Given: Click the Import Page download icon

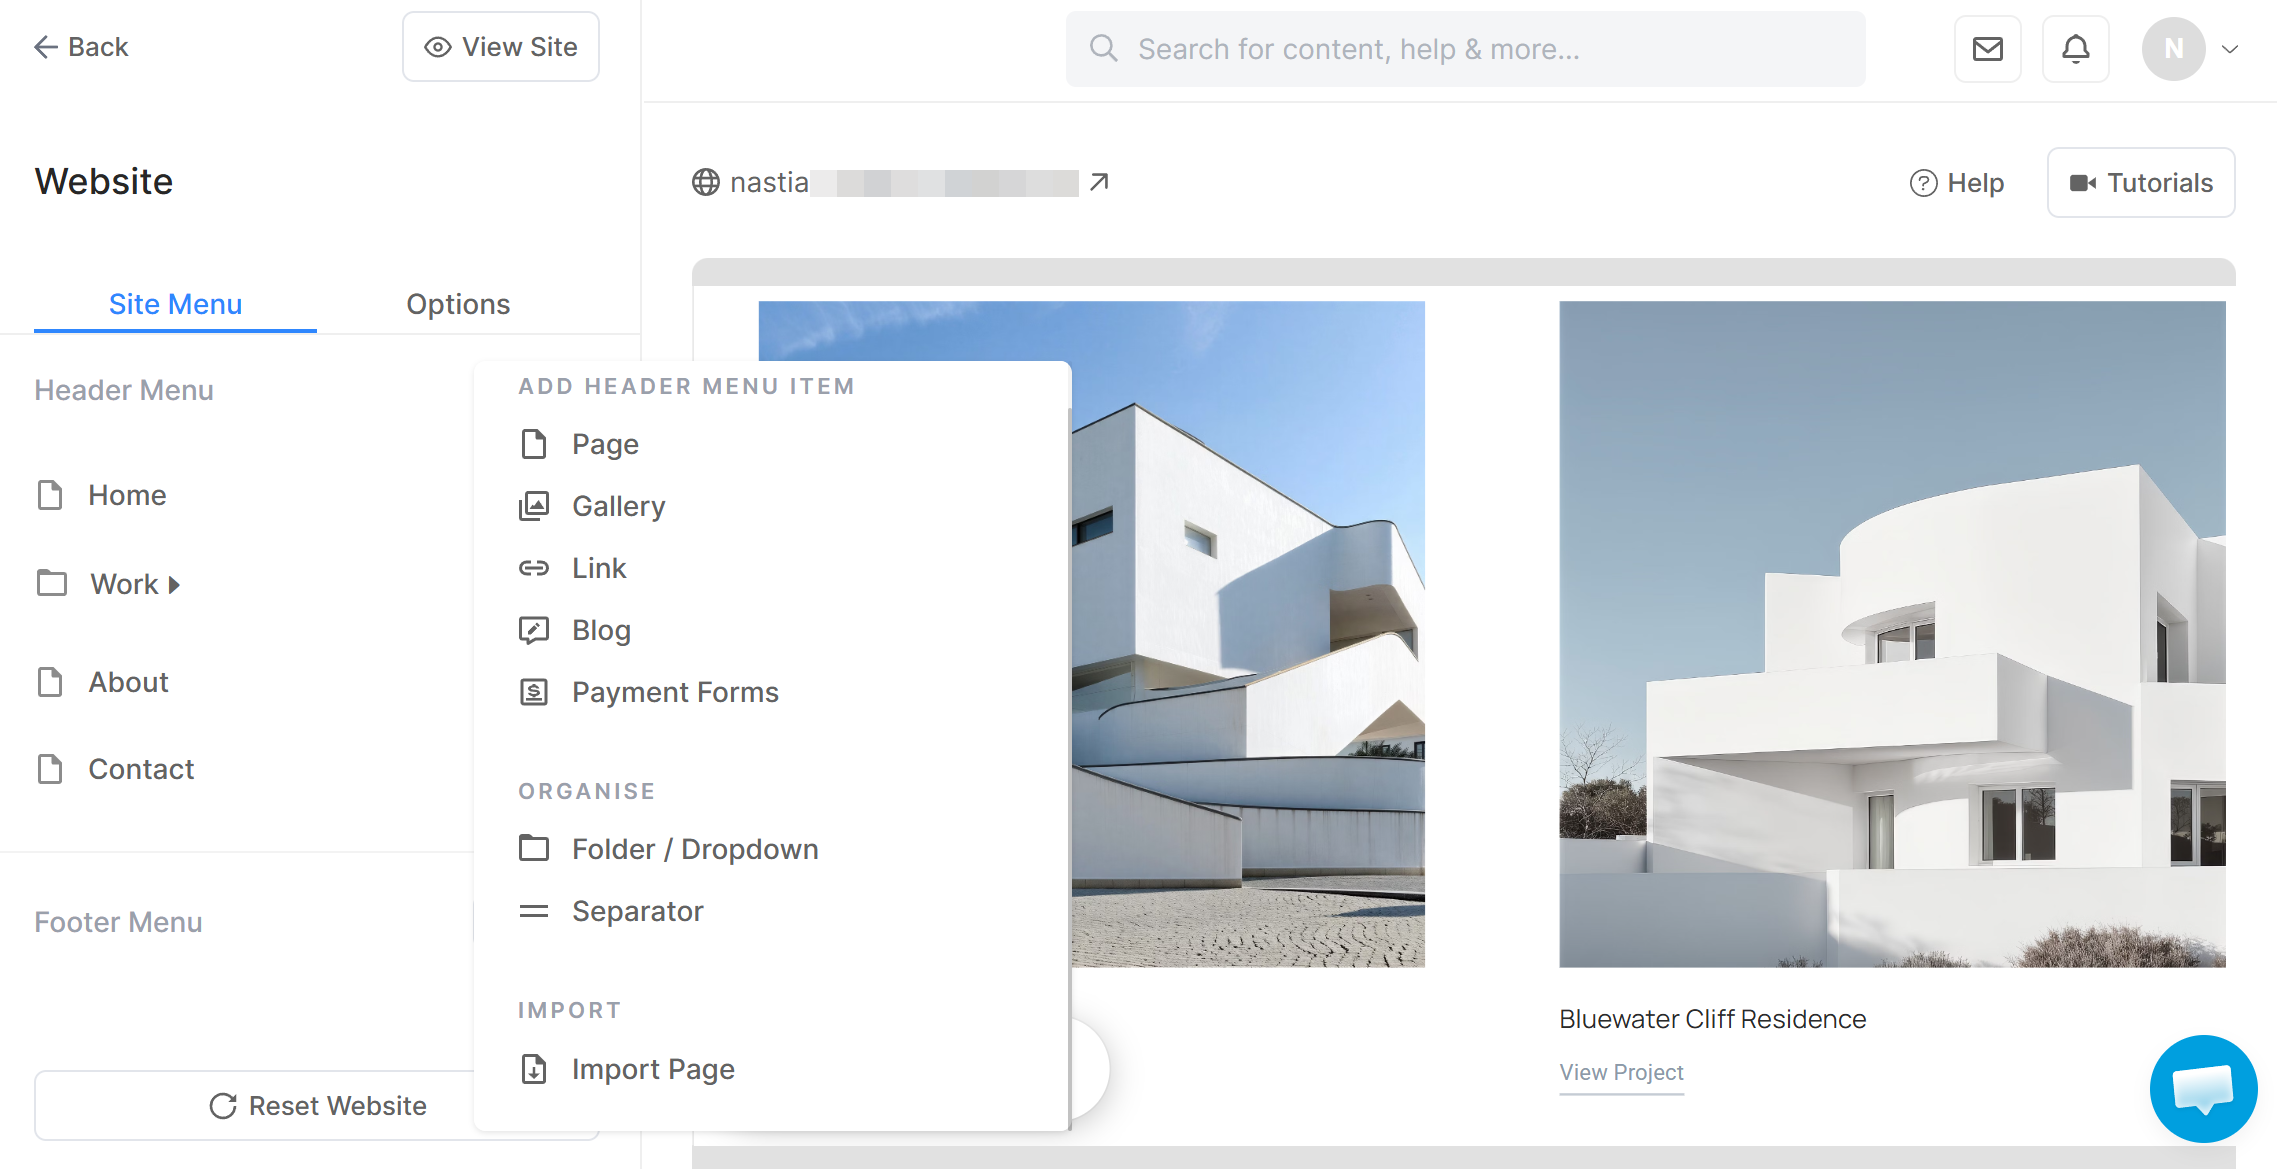Looking at the screenshot, I should click(534, 1069).
